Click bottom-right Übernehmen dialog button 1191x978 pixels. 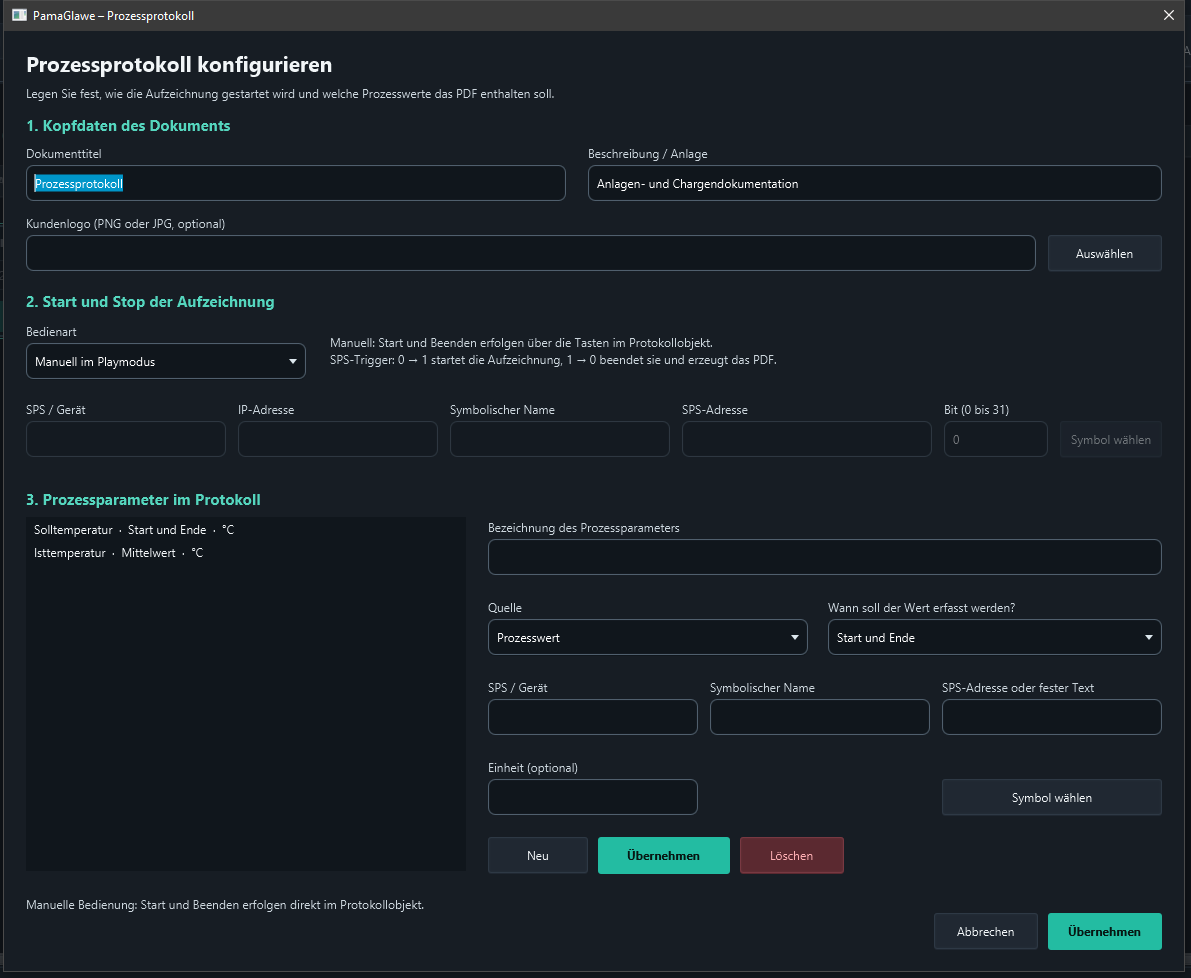tap(1104, 932)
